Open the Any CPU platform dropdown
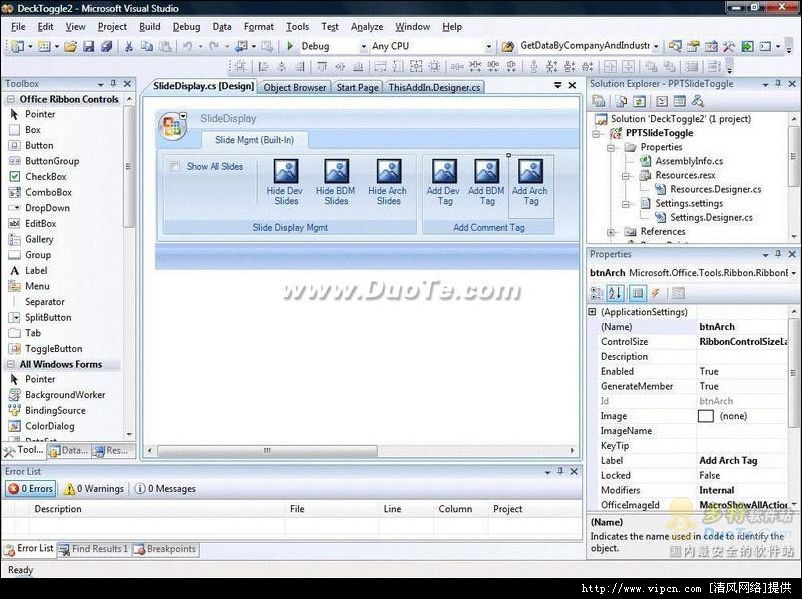The width and height of the screenshot is (802, 599). click(x=488, y=47)
